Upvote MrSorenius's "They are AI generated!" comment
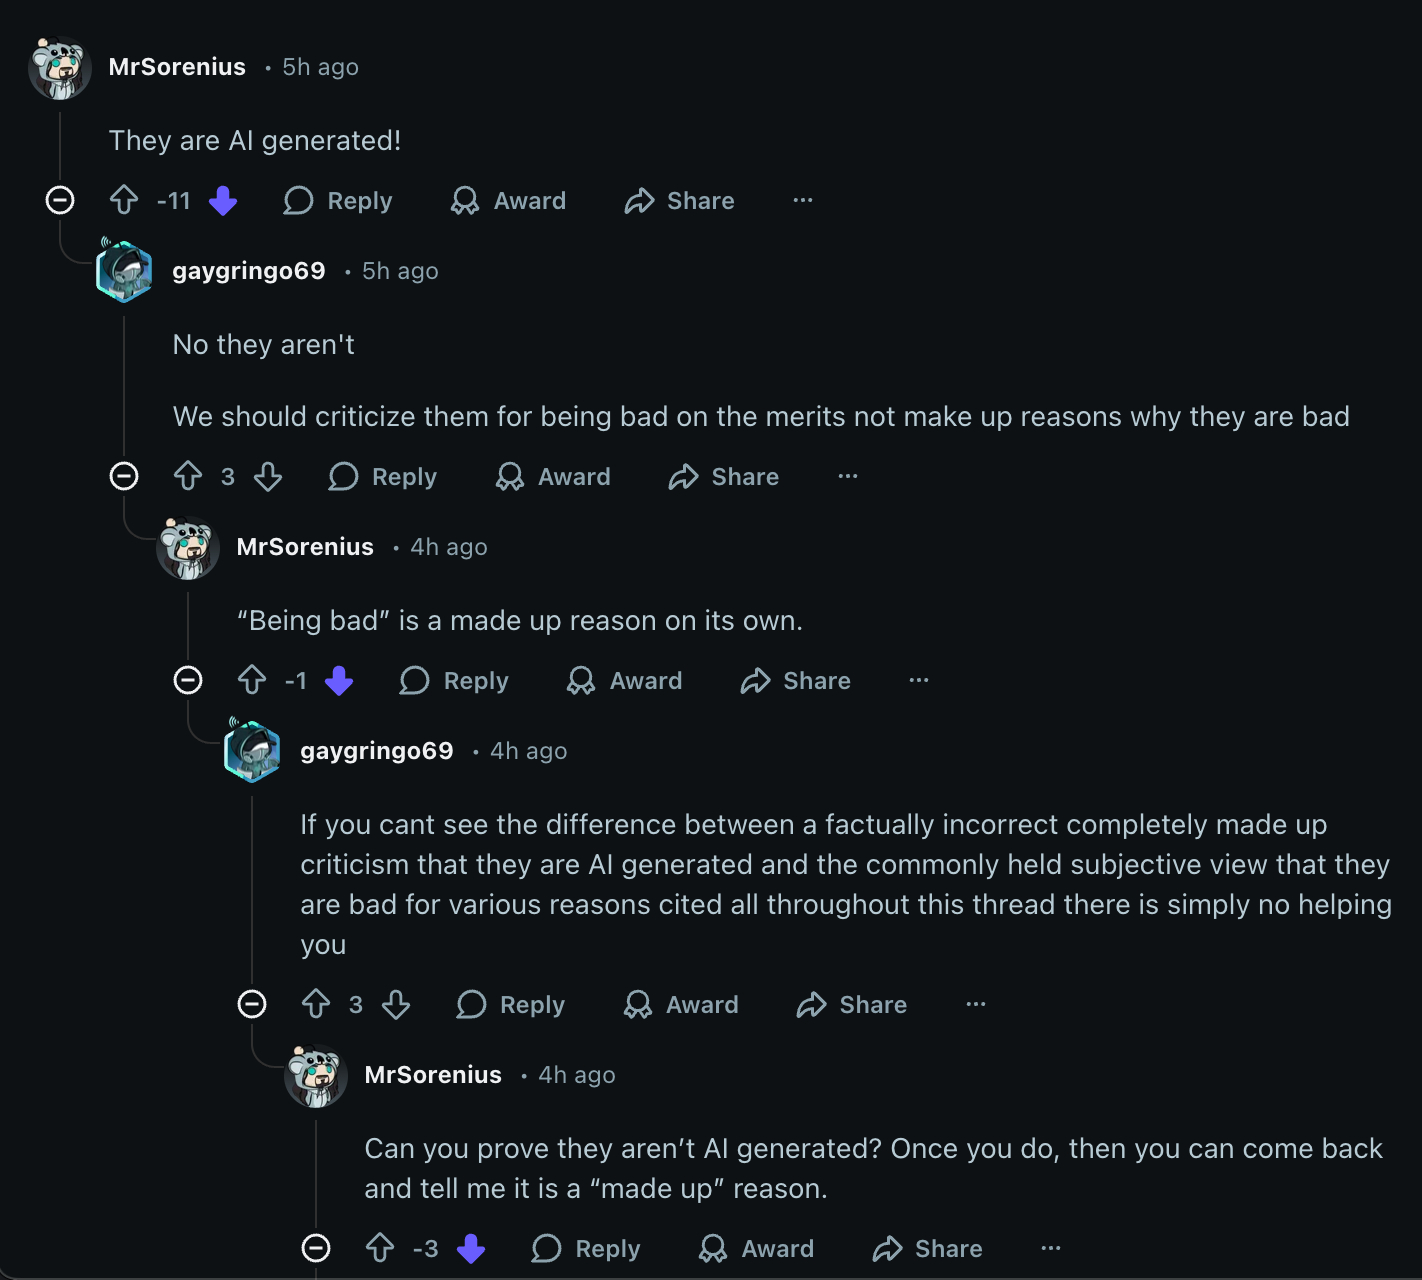1422x1280 pixels. (x=124, y=200)
